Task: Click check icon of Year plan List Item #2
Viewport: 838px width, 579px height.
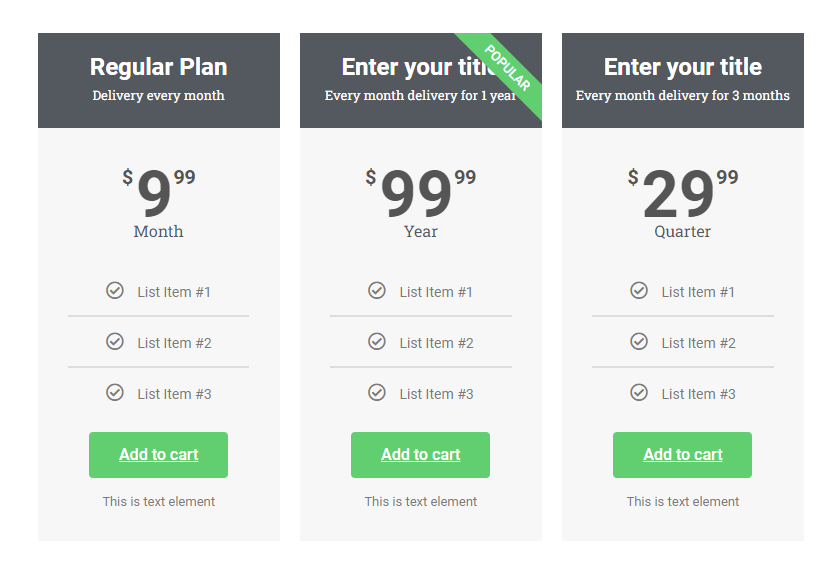Action: tap(377, 341)
